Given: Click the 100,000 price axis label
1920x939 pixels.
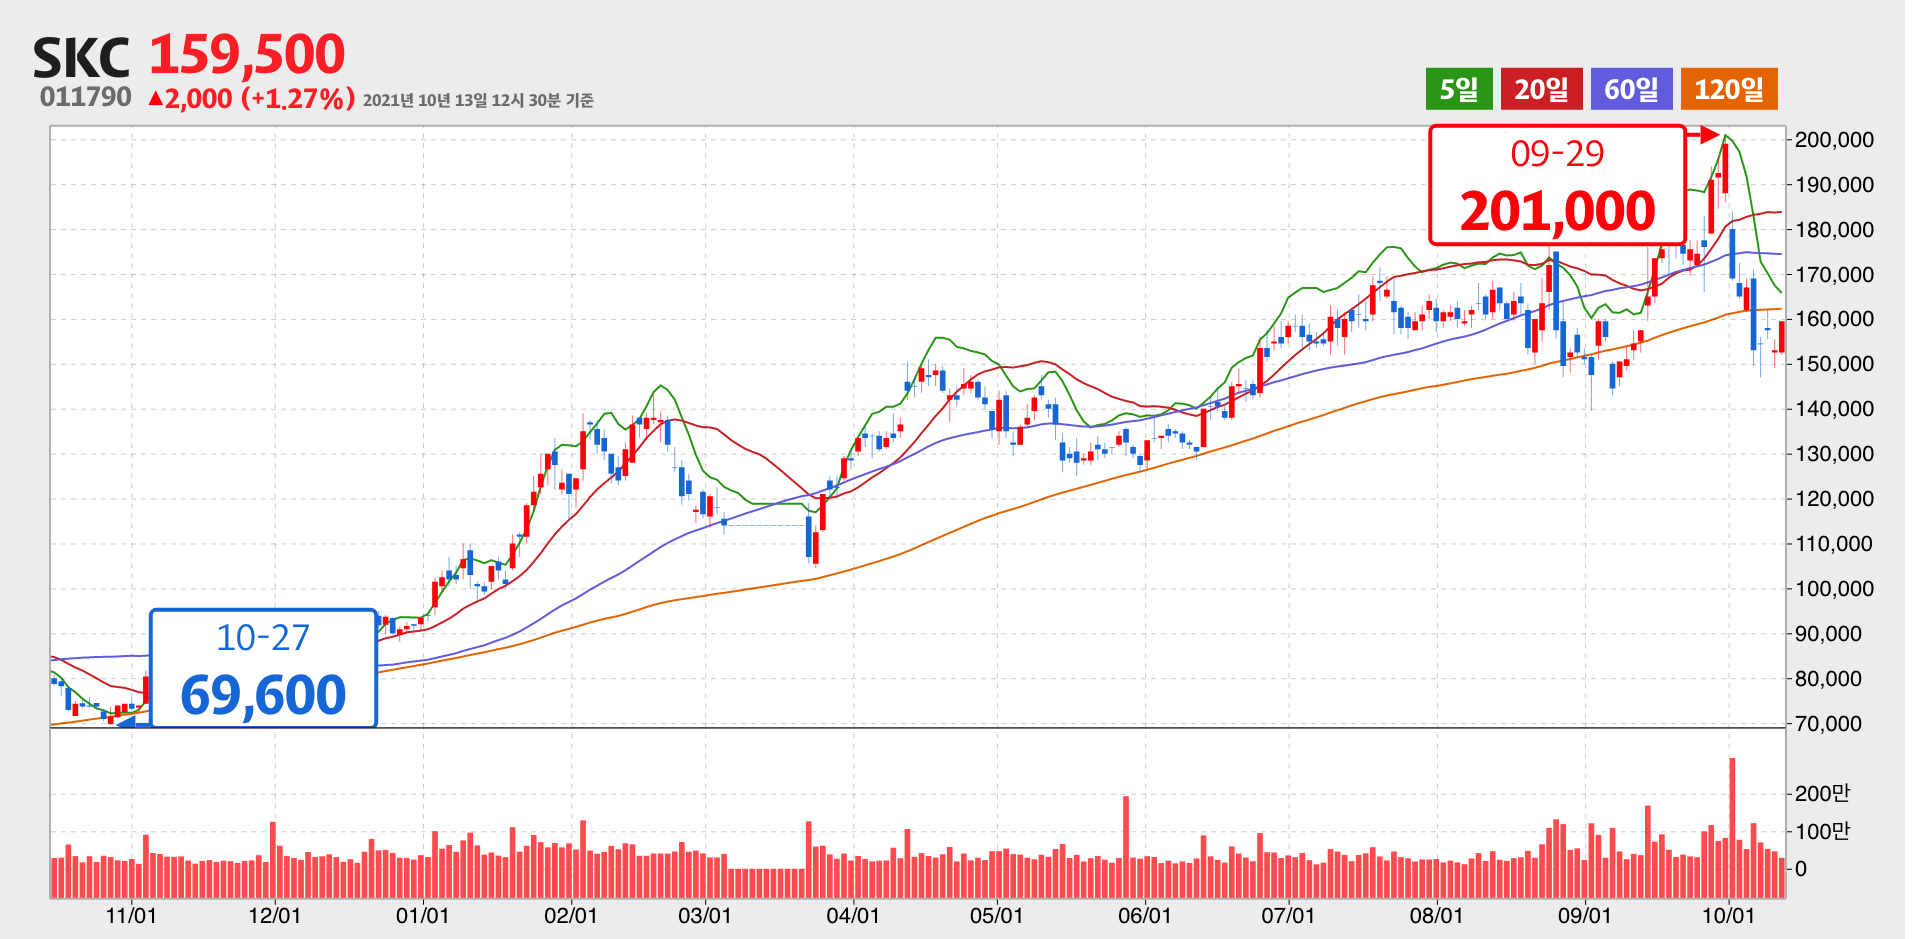Looking at the screenshot, I should (1834, 588).
